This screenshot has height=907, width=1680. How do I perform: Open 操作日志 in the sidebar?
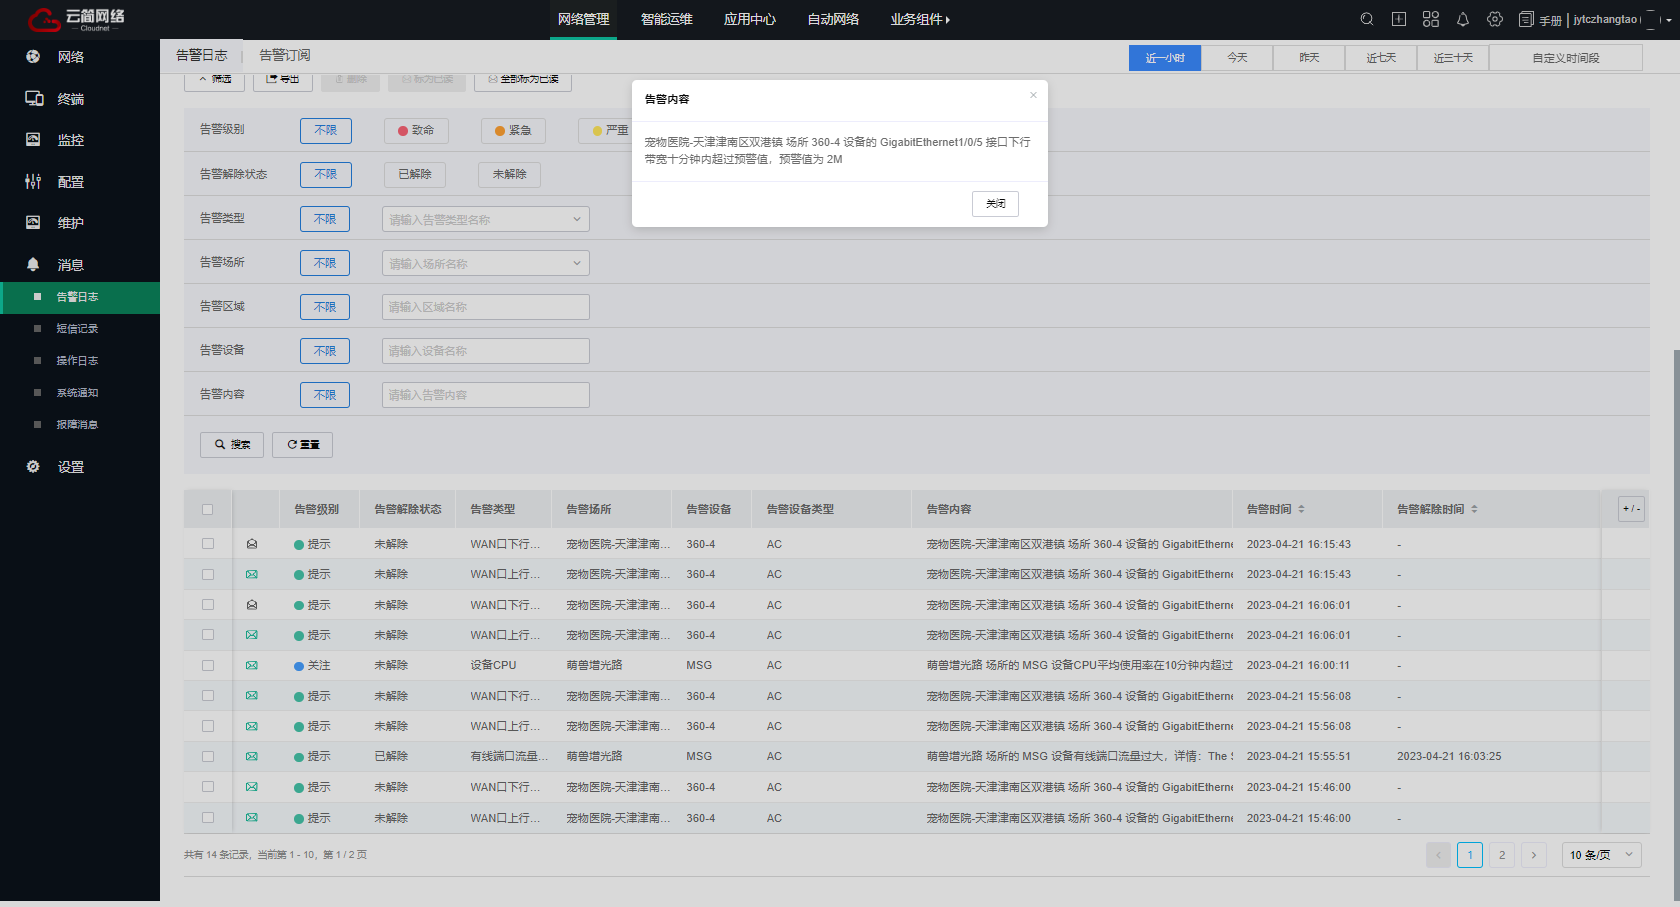click(x=80, y=361)
